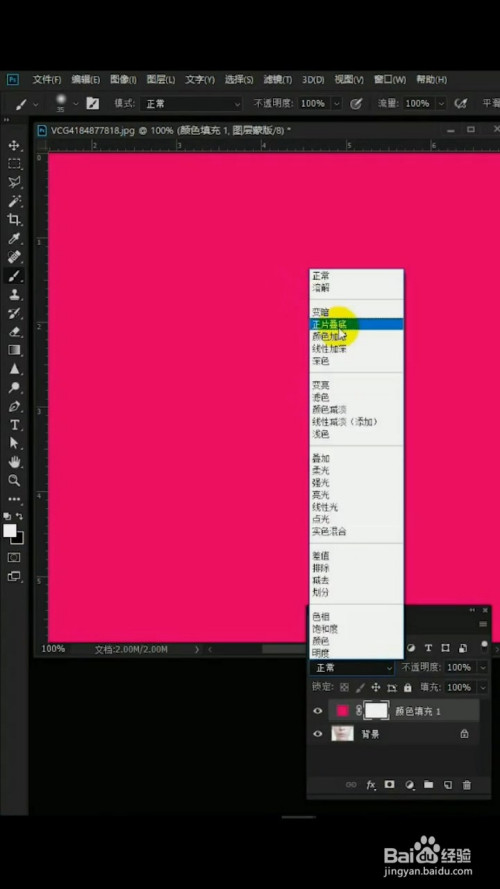Toggle airbrush build-up effect
The height and width of the screenshot is (889, 500).
[x=461, y=104]
